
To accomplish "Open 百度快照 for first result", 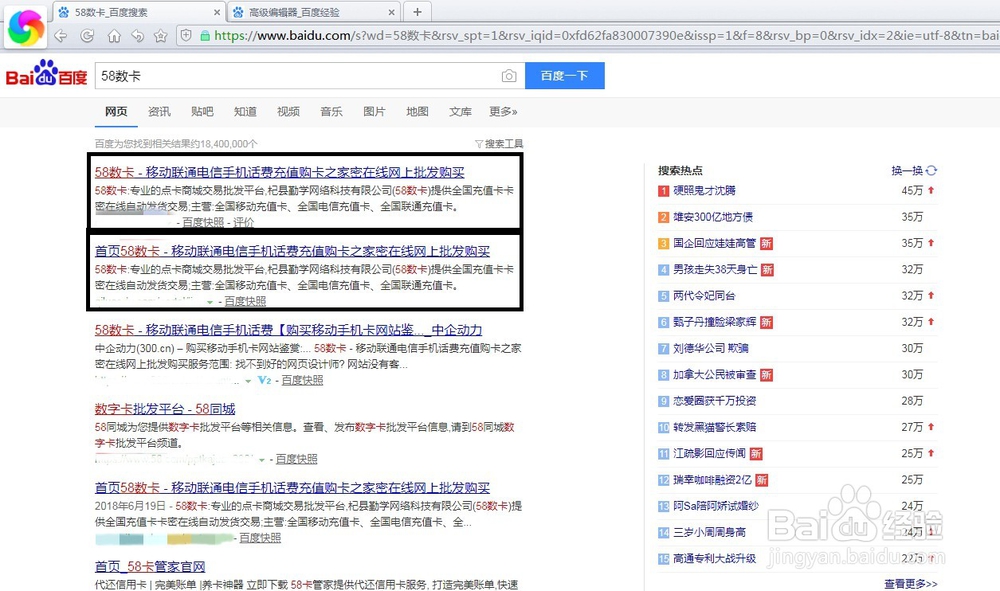I will click(x=203, y=222).
